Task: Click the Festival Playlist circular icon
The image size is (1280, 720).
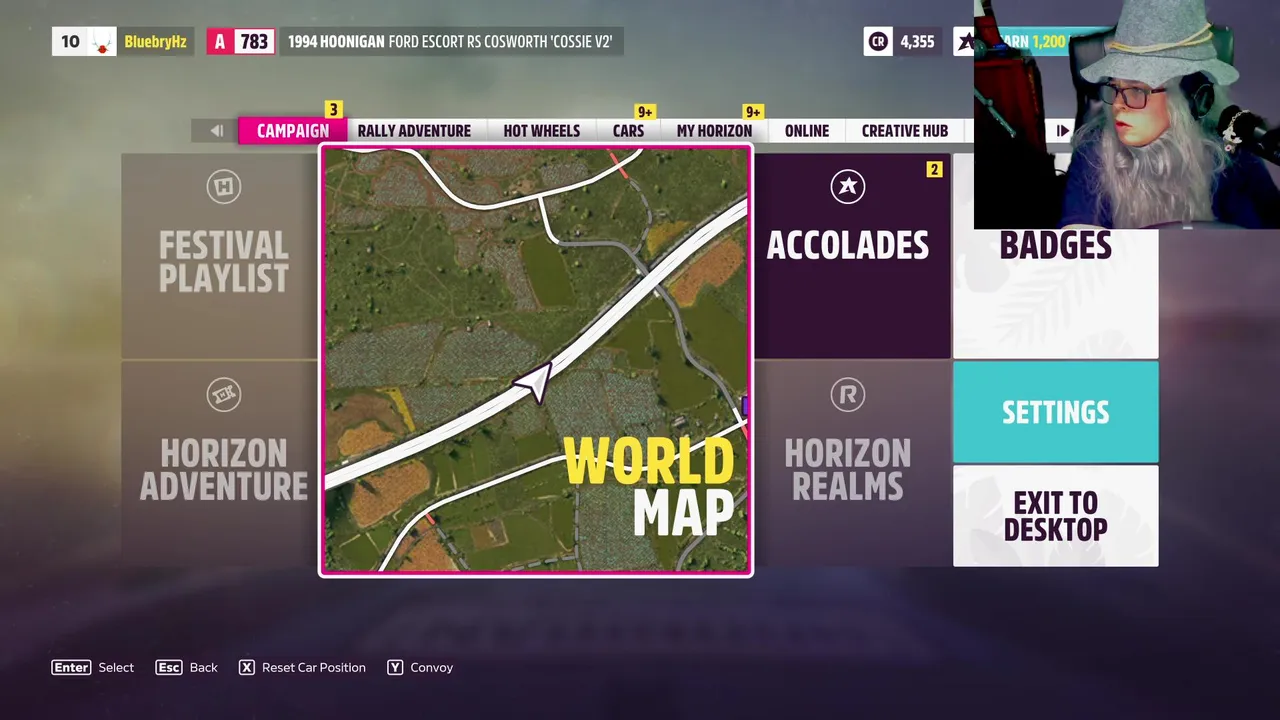Action: (x=223, y=187)
